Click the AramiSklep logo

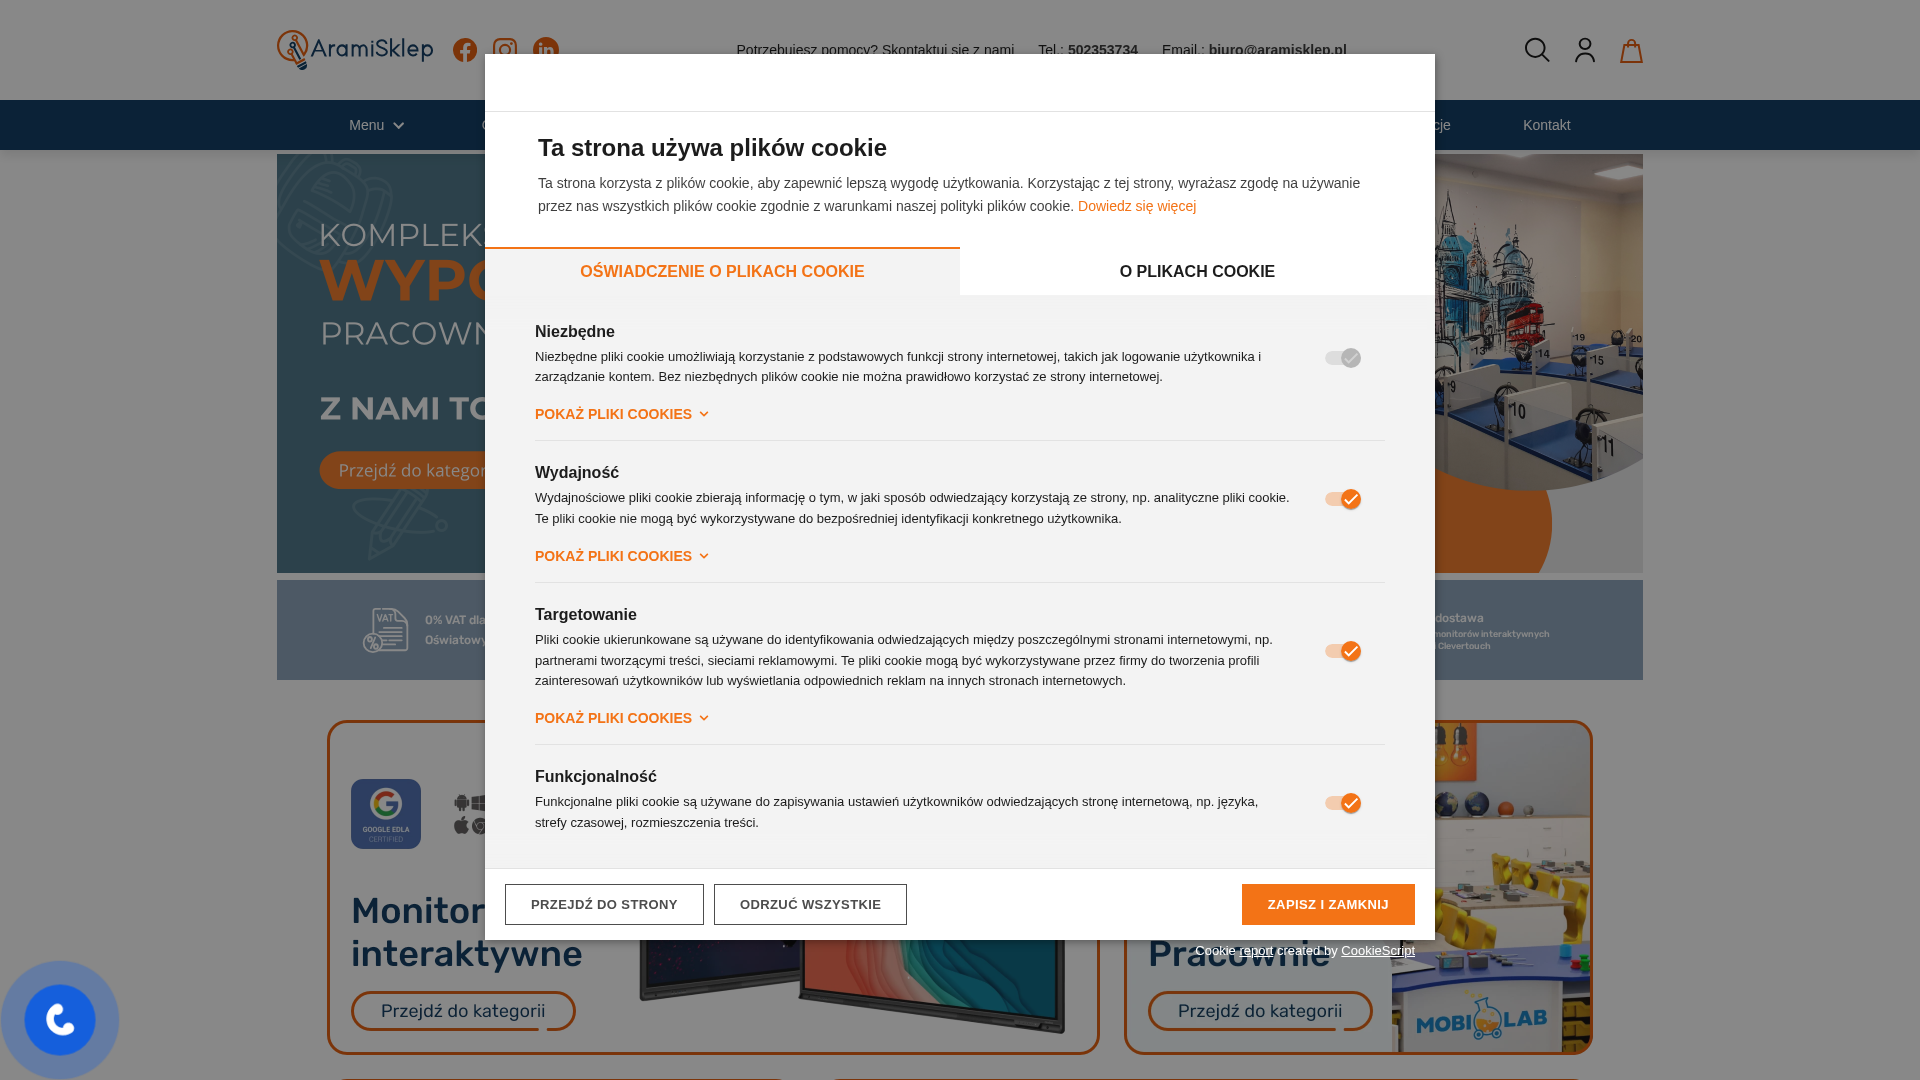click(x=355, y=50)
